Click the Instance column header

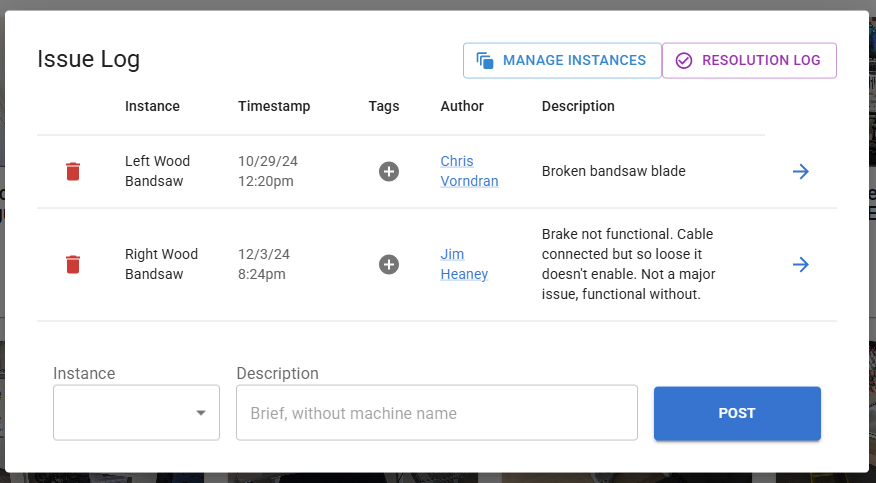point(152,106)
